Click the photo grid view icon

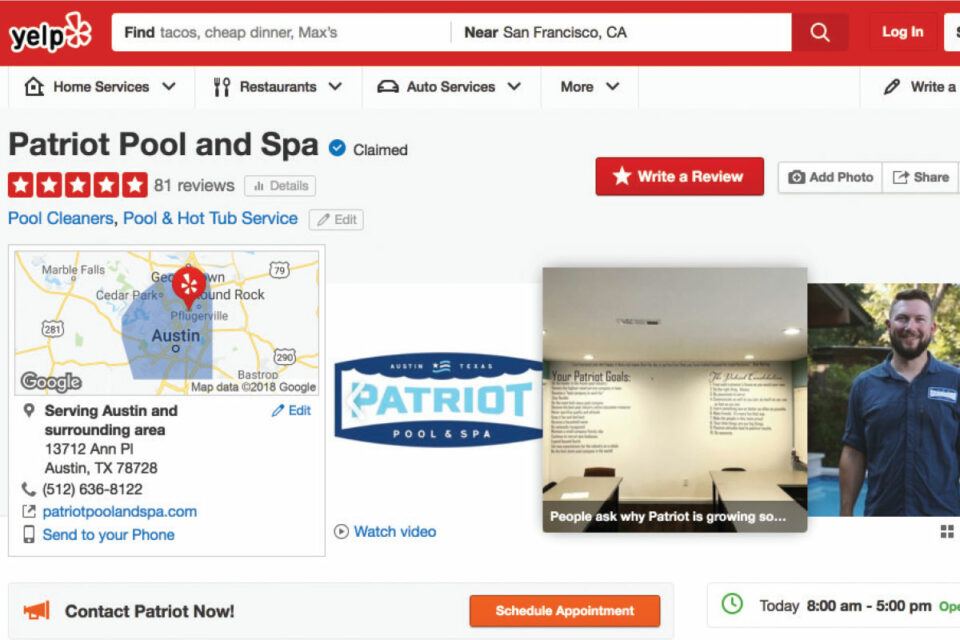point(947,531)
